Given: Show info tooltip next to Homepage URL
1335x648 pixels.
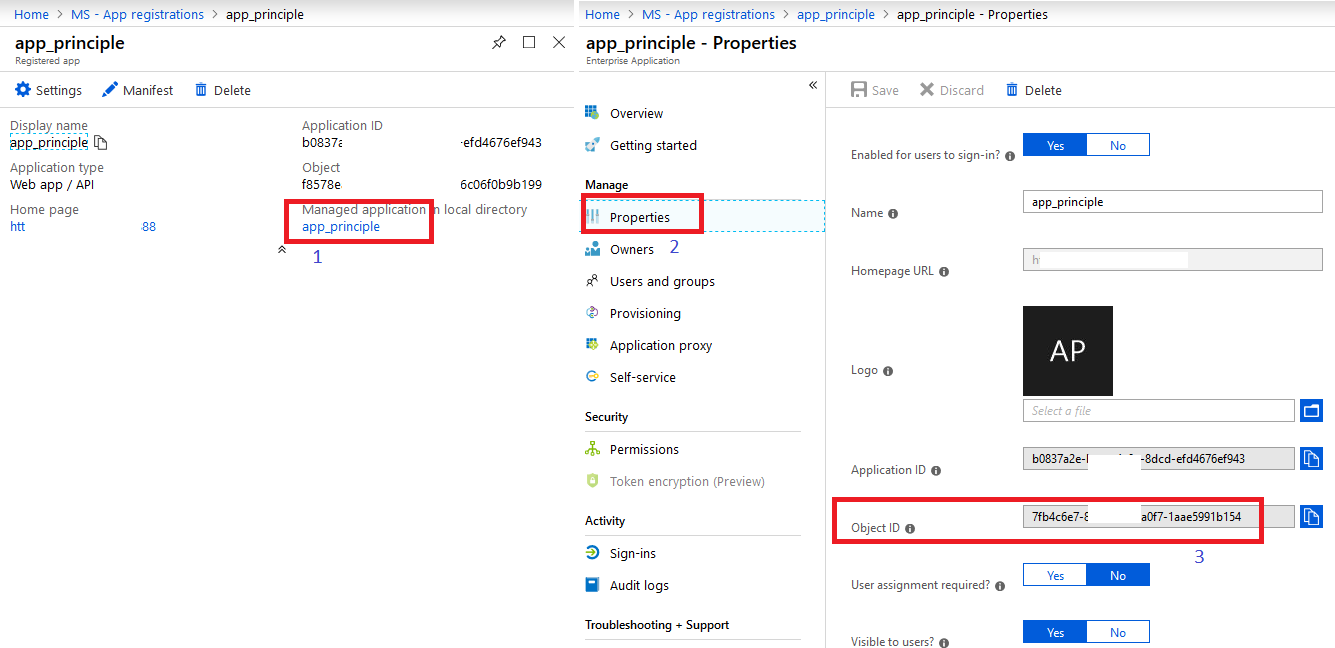Looking at the screenshot, I should (944, 272).
